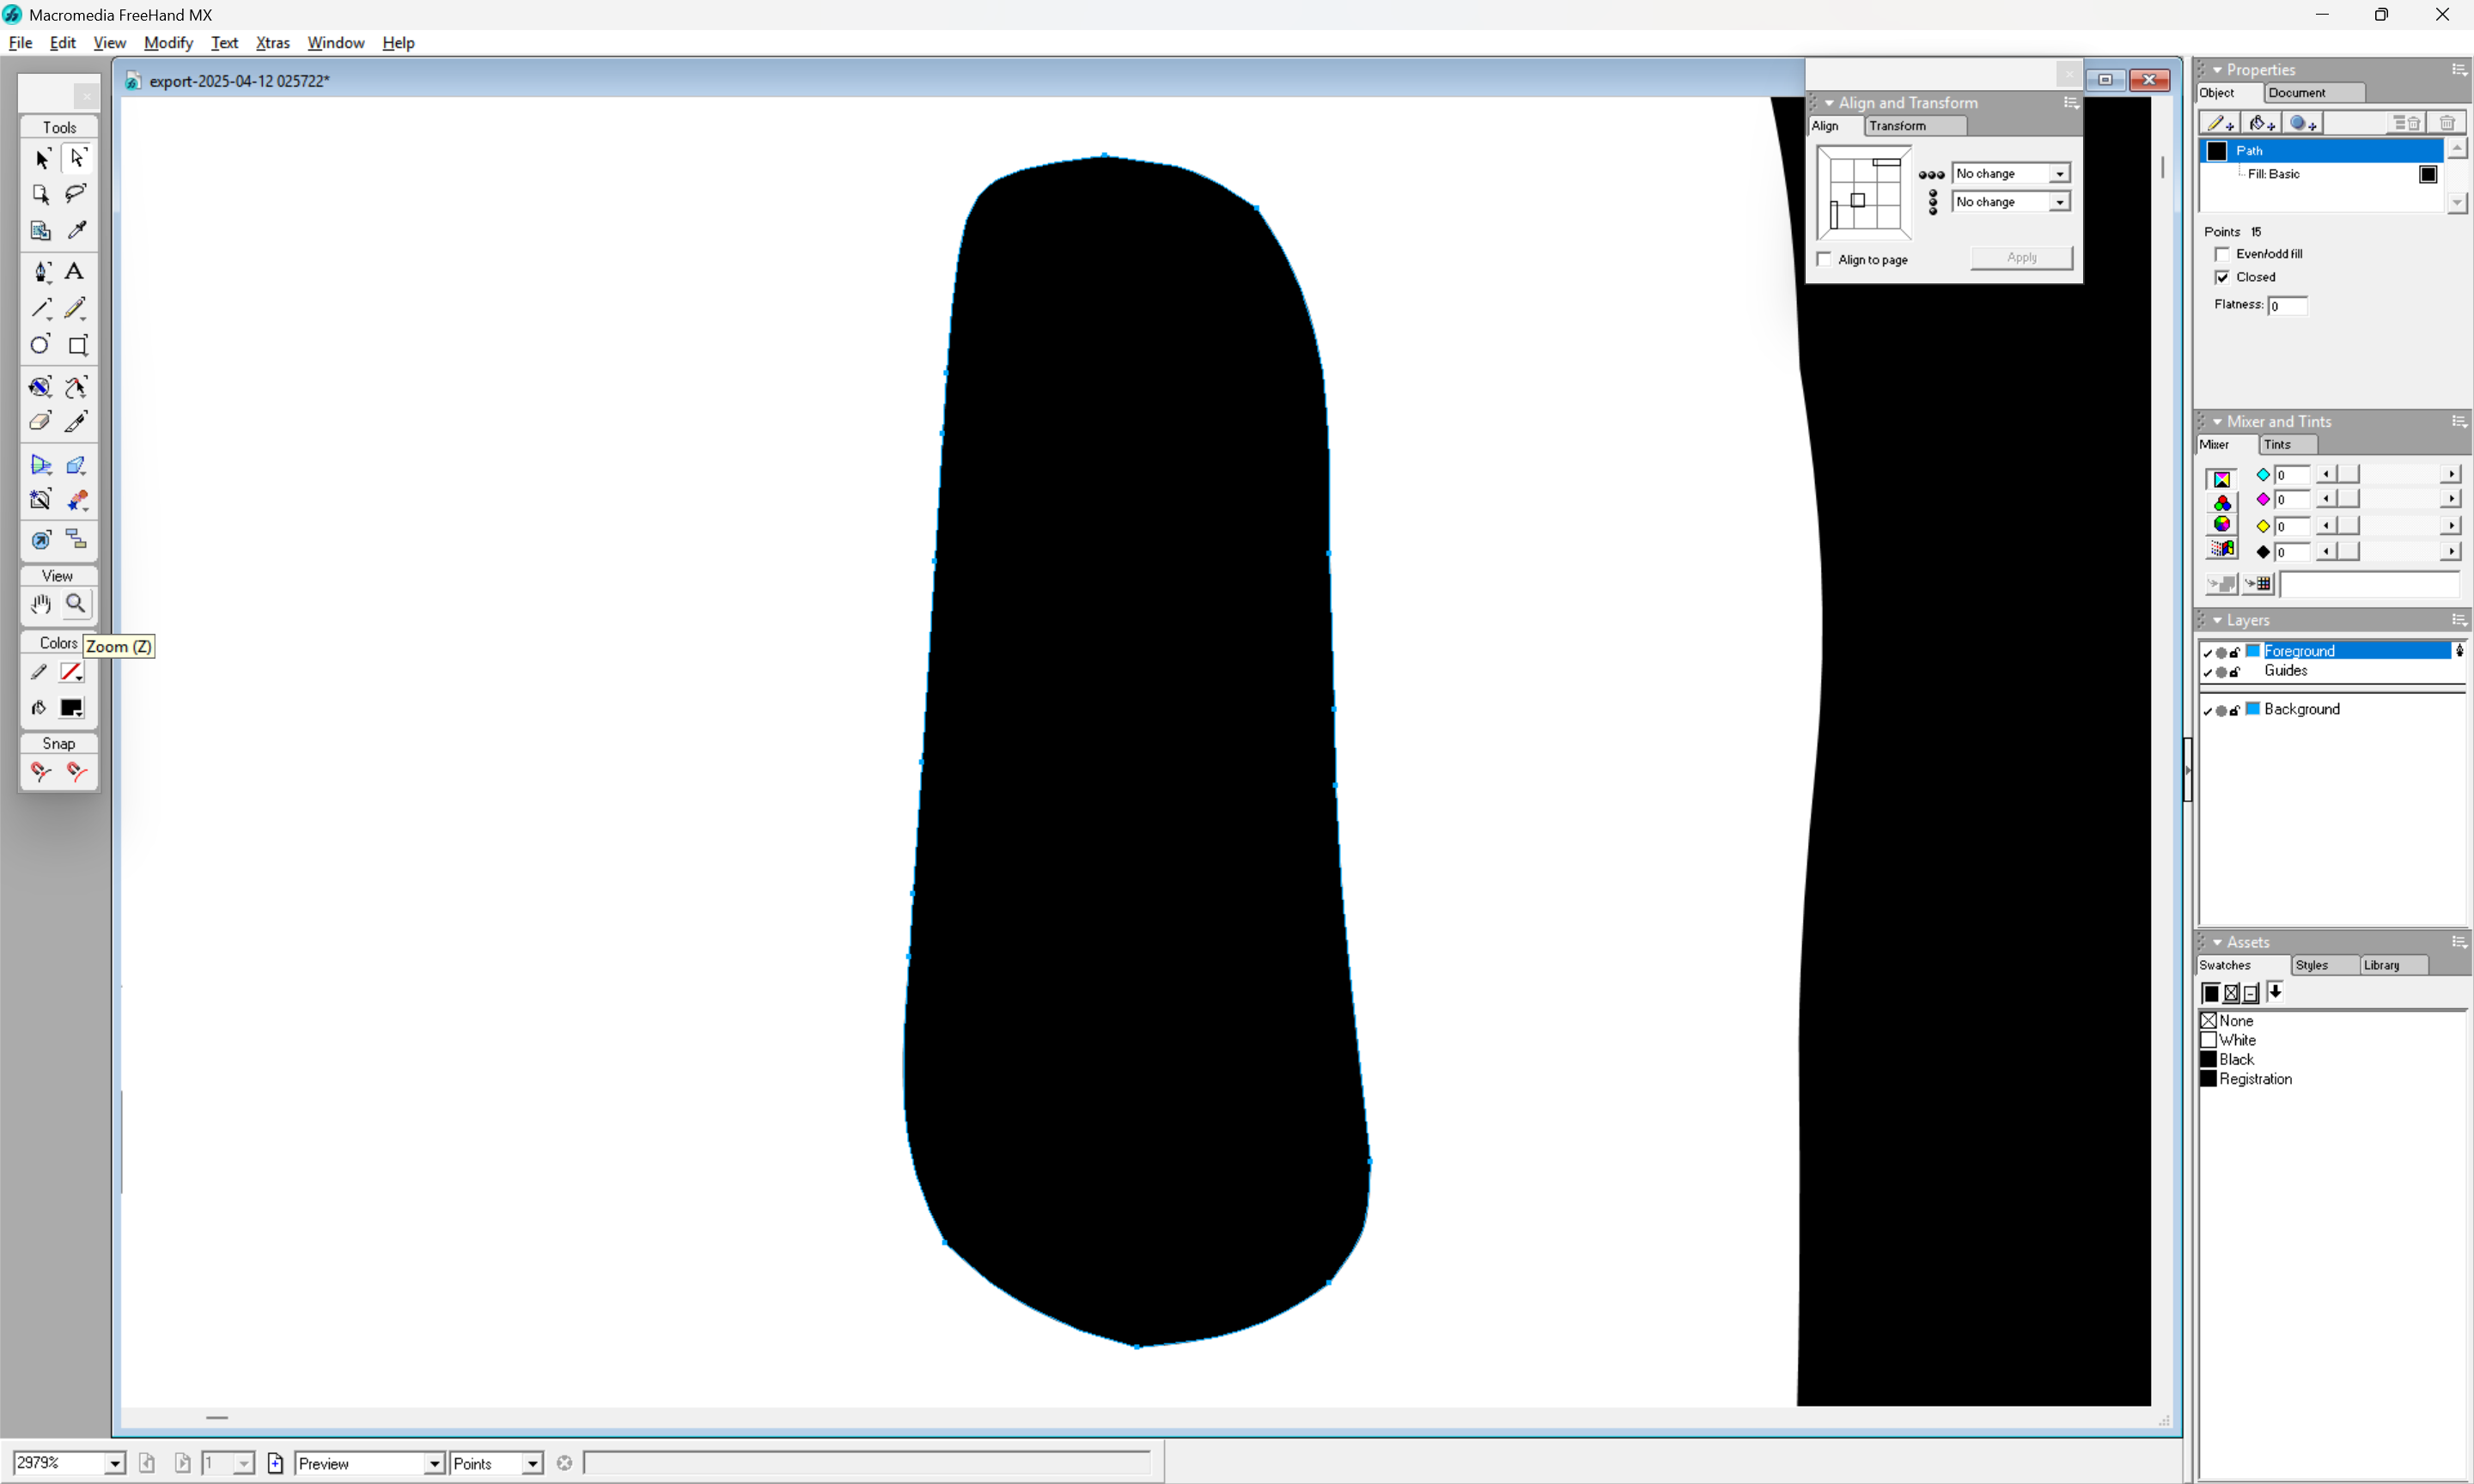Image resolution: width=2474 pixels, height=1484 pixels.
Task: Select the Lasso tool
Action: [x=76, y=193]
